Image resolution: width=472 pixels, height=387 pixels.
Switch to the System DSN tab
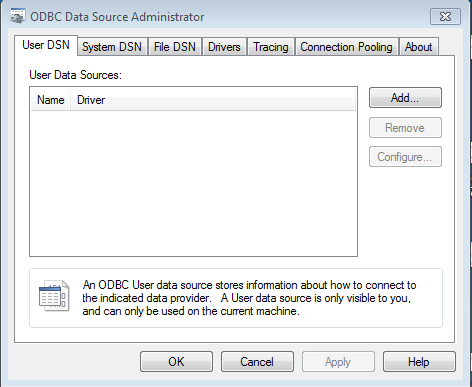point(112,47)
